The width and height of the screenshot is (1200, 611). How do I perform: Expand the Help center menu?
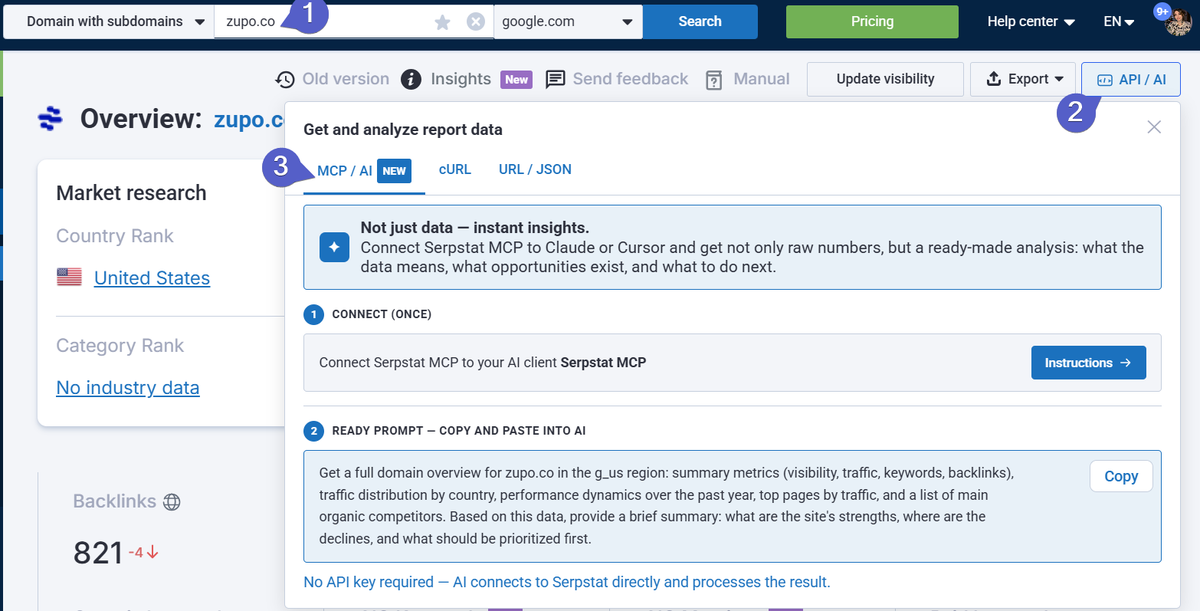(x=1031, y=21)
